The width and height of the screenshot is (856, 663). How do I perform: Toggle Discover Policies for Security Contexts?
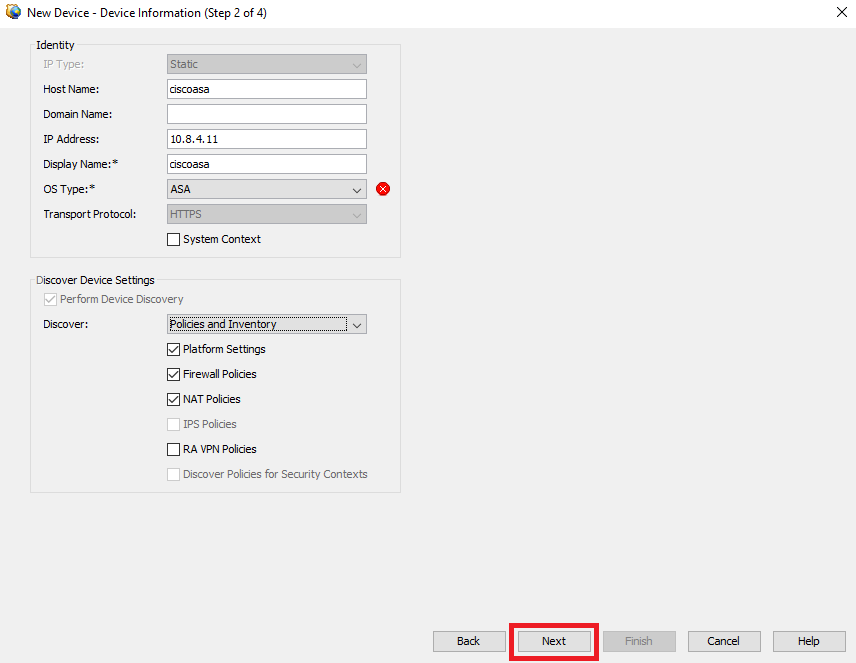pos(173,474)
